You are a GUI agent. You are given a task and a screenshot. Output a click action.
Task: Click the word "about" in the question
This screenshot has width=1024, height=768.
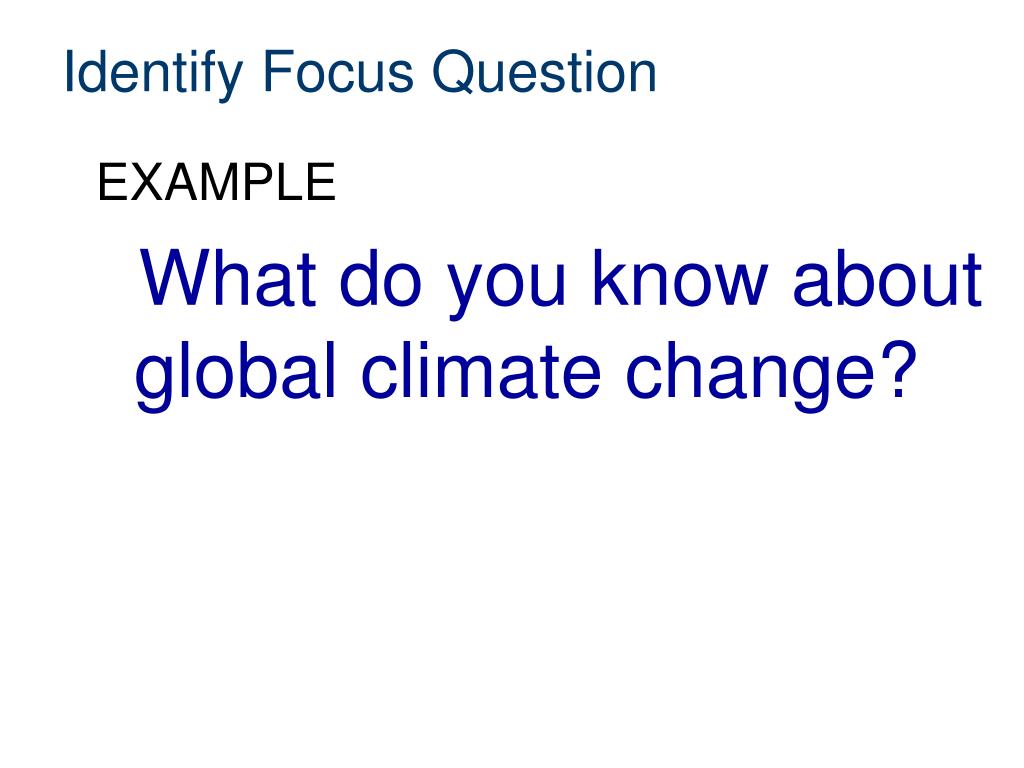(887, 278)
